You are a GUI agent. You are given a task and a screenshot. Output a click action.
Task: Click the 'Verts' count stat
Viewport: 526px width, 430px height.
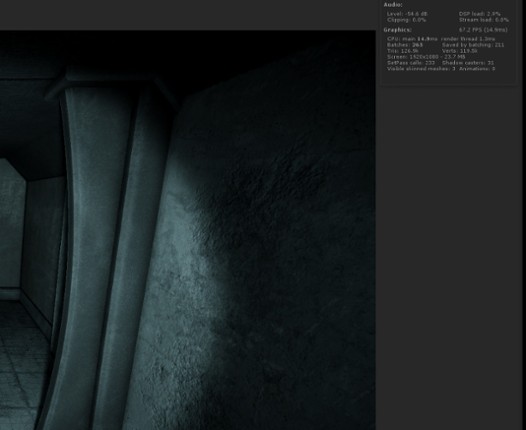point(460,51)
